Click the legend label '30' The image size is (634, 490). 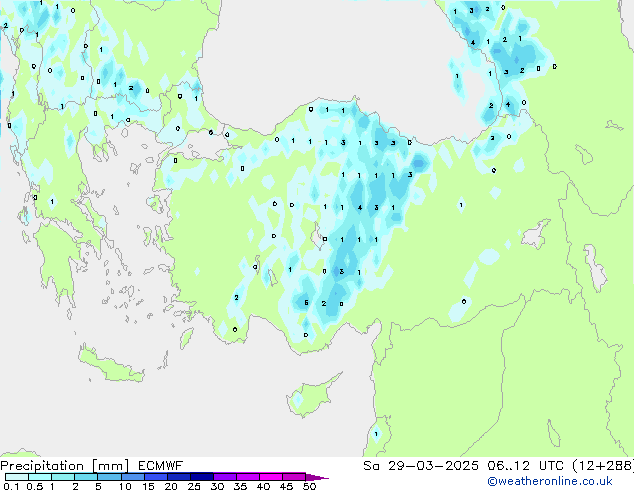point(217,486)
